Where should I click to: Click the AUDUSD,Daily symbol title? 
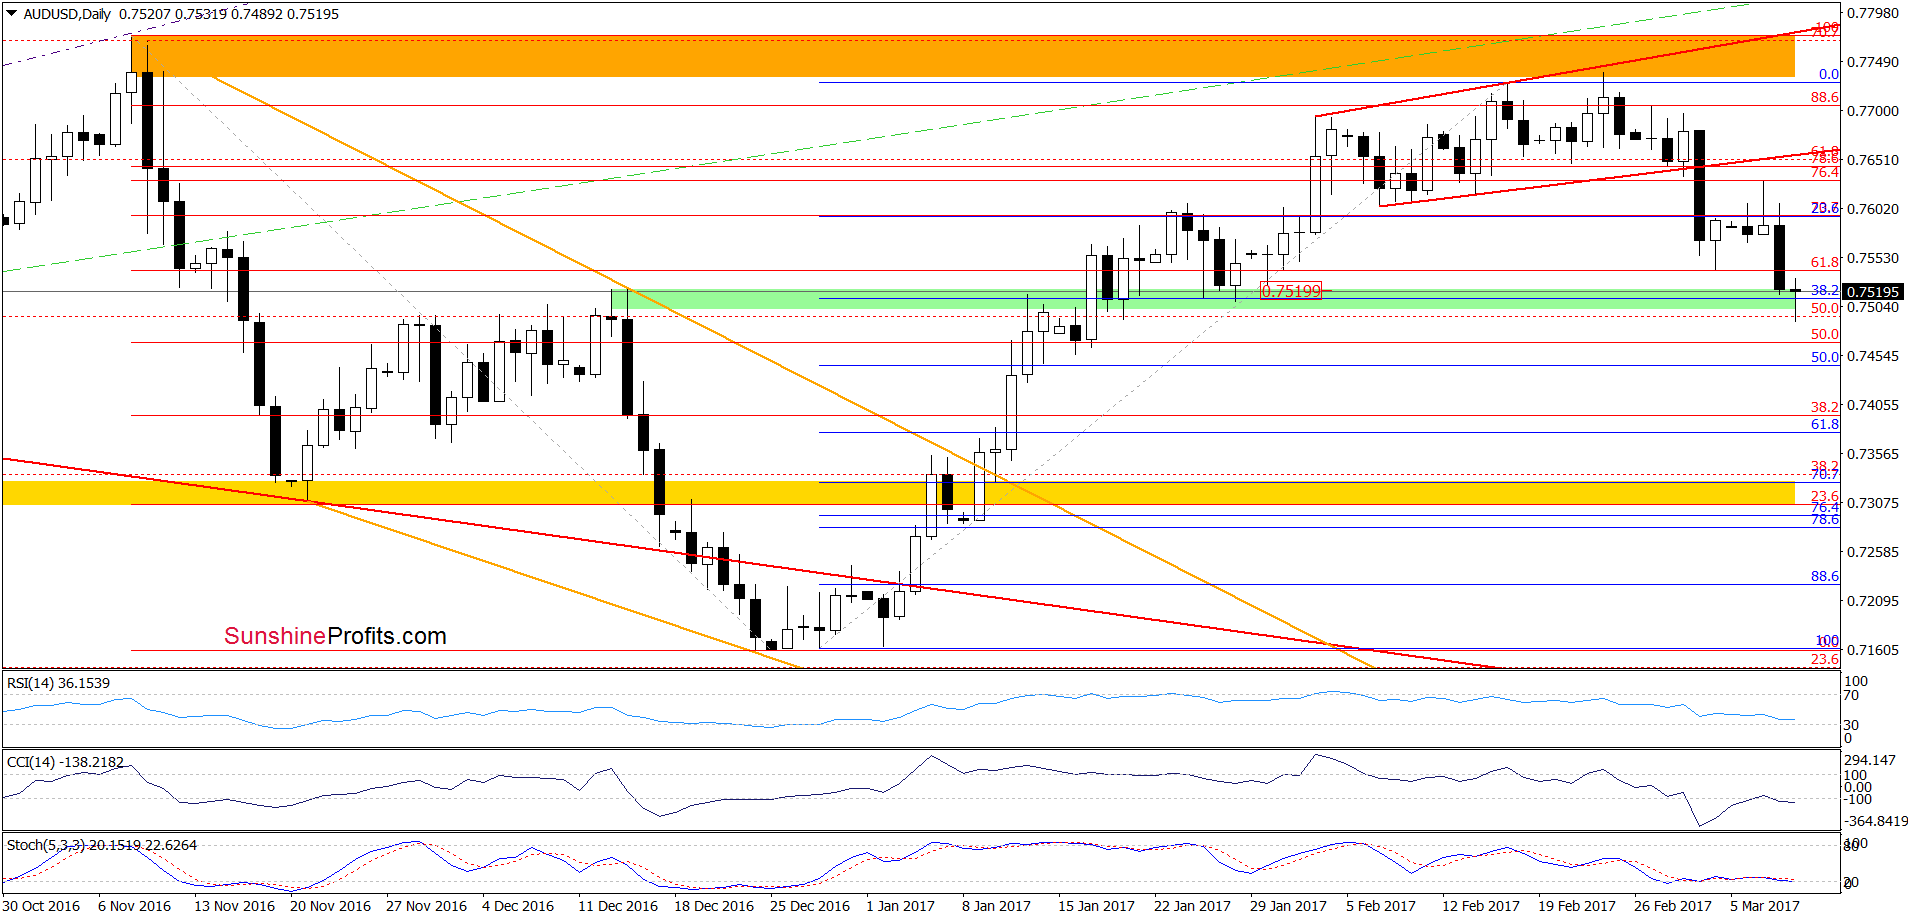pos(67,14)
